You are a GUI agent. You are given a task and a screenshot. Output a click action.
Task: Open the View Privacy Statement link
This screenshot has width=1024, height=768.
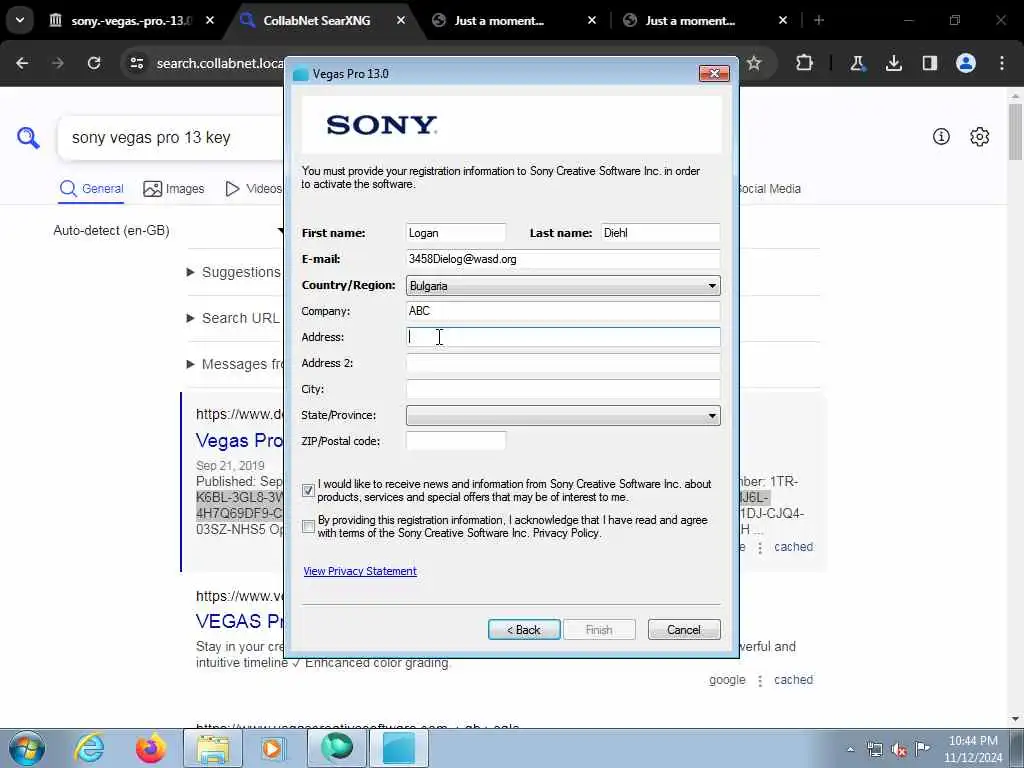point(360,571)
